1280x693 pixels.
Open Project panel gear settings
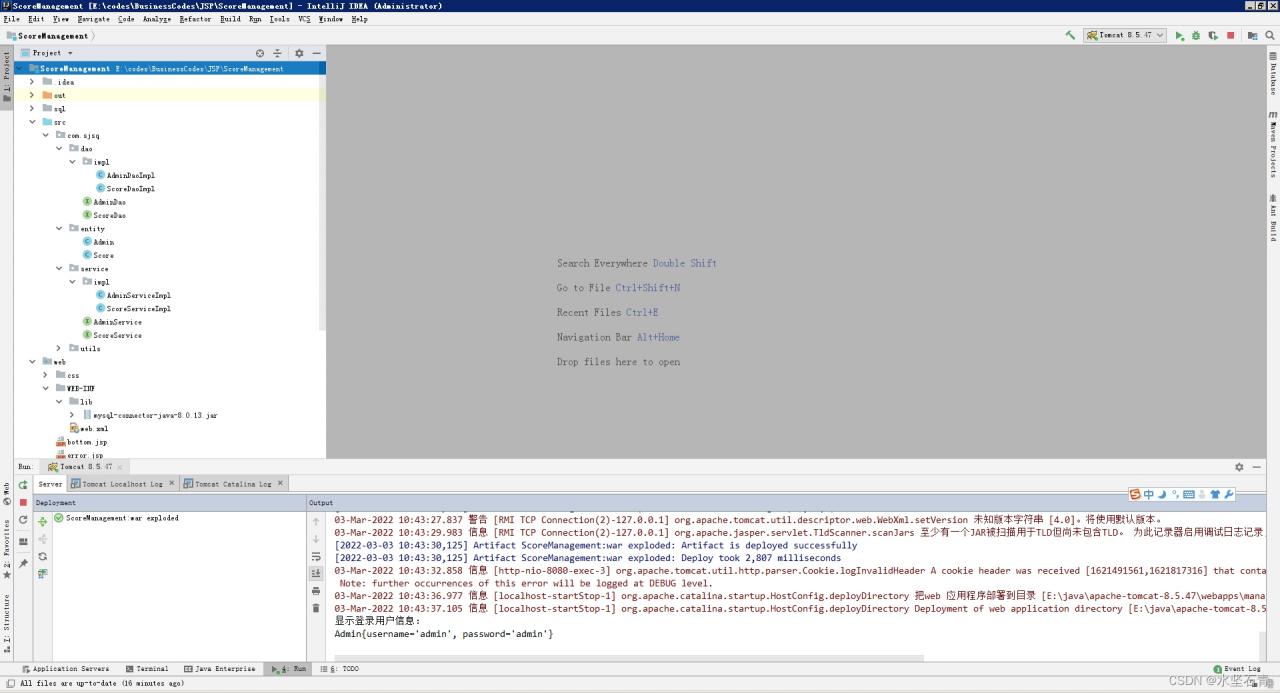[298, 53]
